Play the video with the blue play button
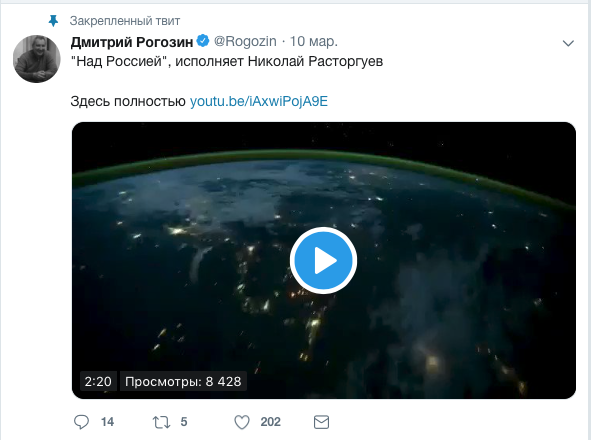This screenshot has height=440, width=591. (323, 261)
